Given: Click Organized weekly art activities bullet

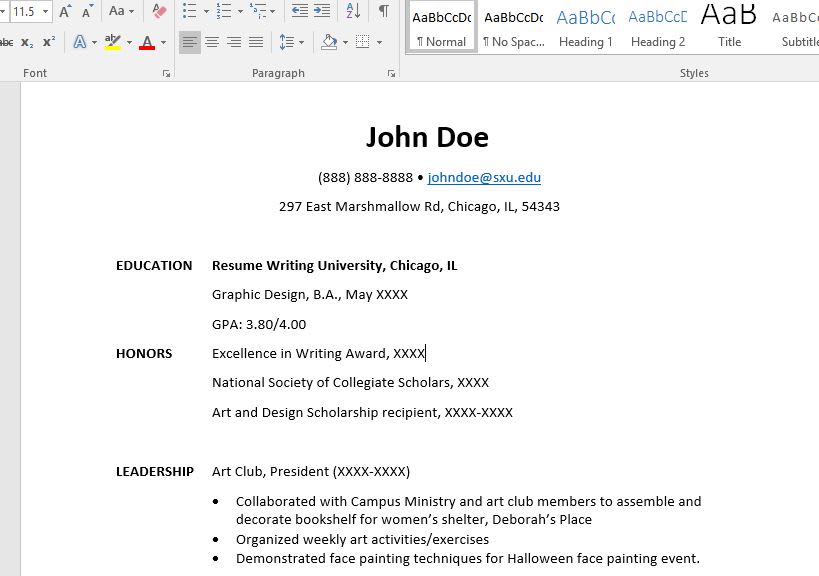Looking at the screenshot, I should pyautogui.click(x=362, y=539).
